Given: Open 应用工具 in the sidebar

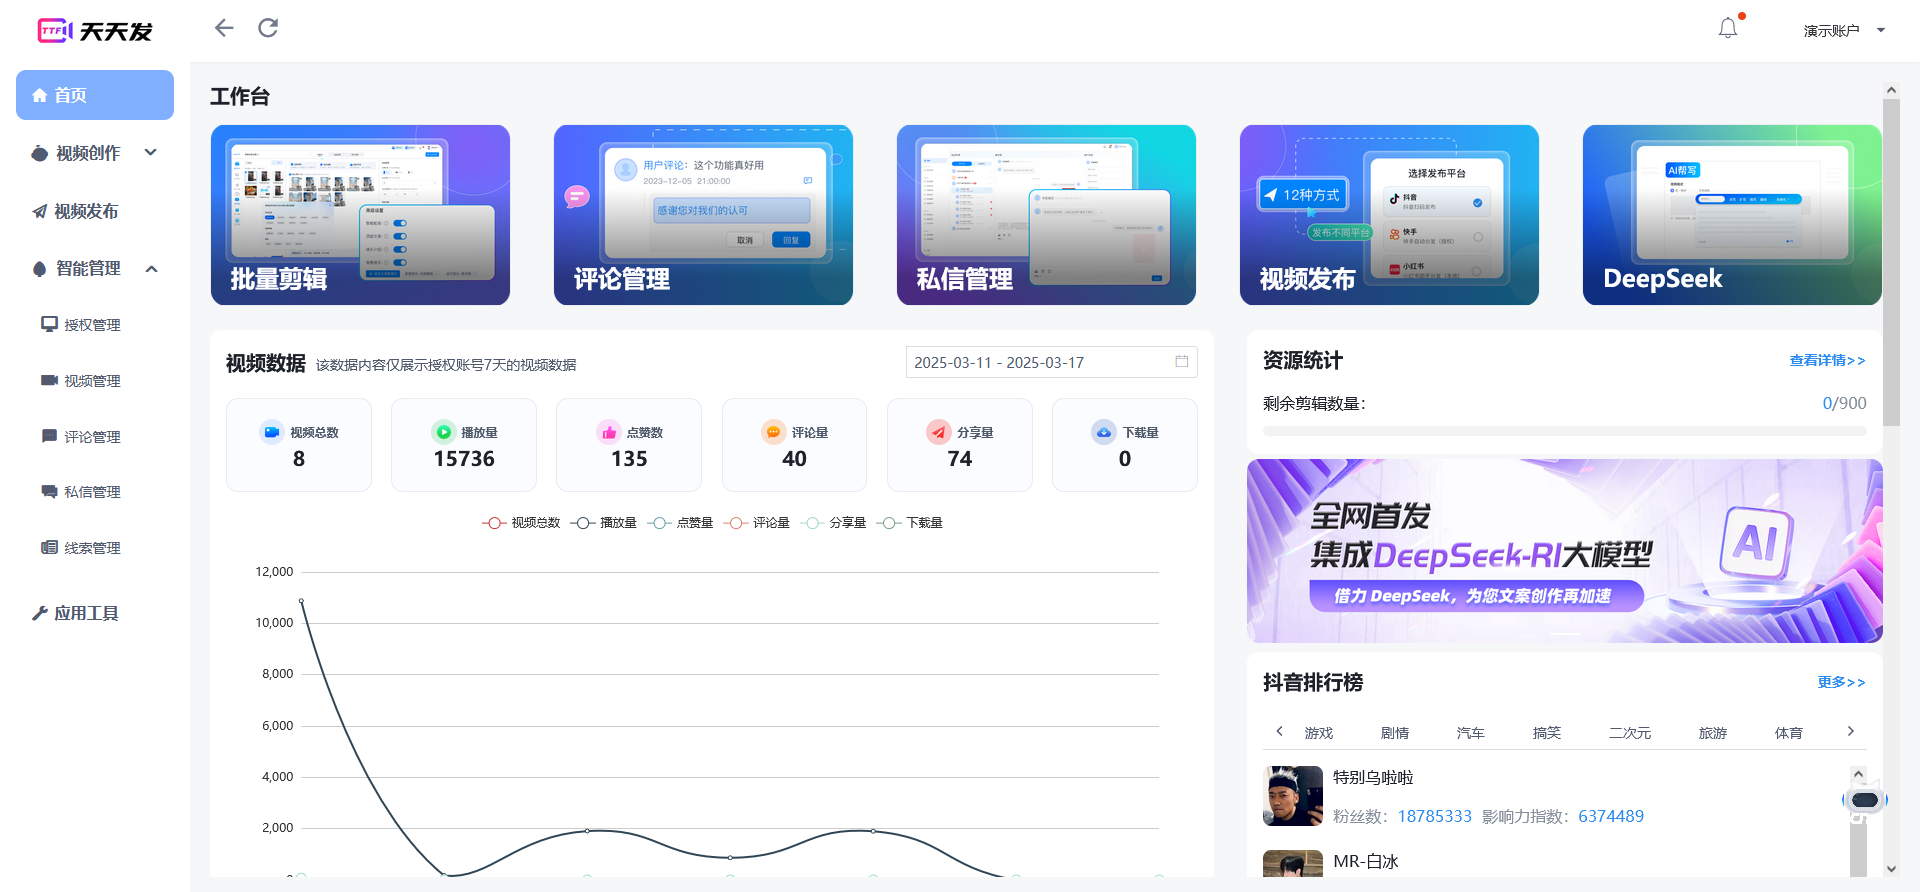Looking at the screenshot, I should pyautogui.click(x=86, y=613).
